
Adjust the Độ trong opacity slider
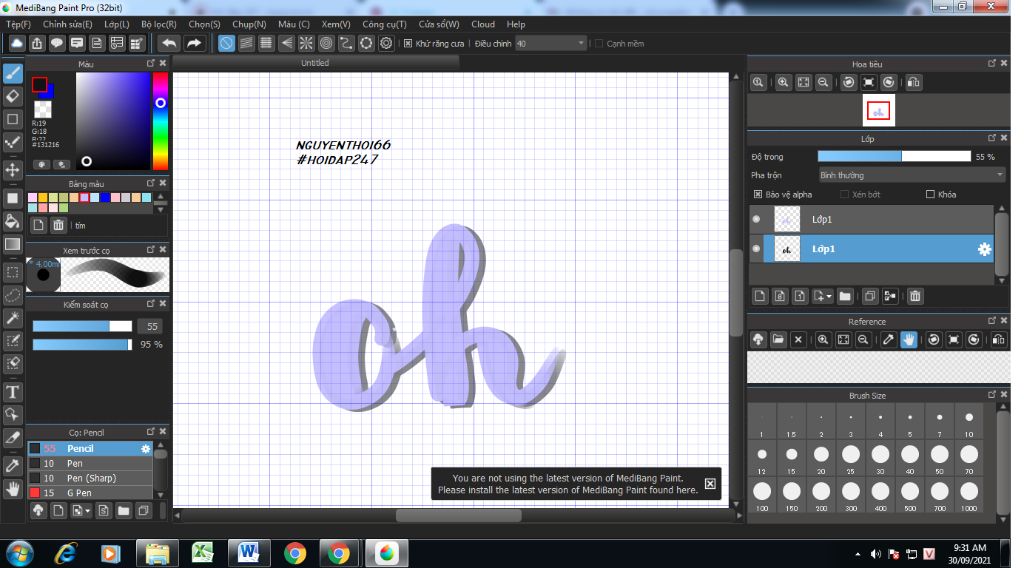coord(894,157)
